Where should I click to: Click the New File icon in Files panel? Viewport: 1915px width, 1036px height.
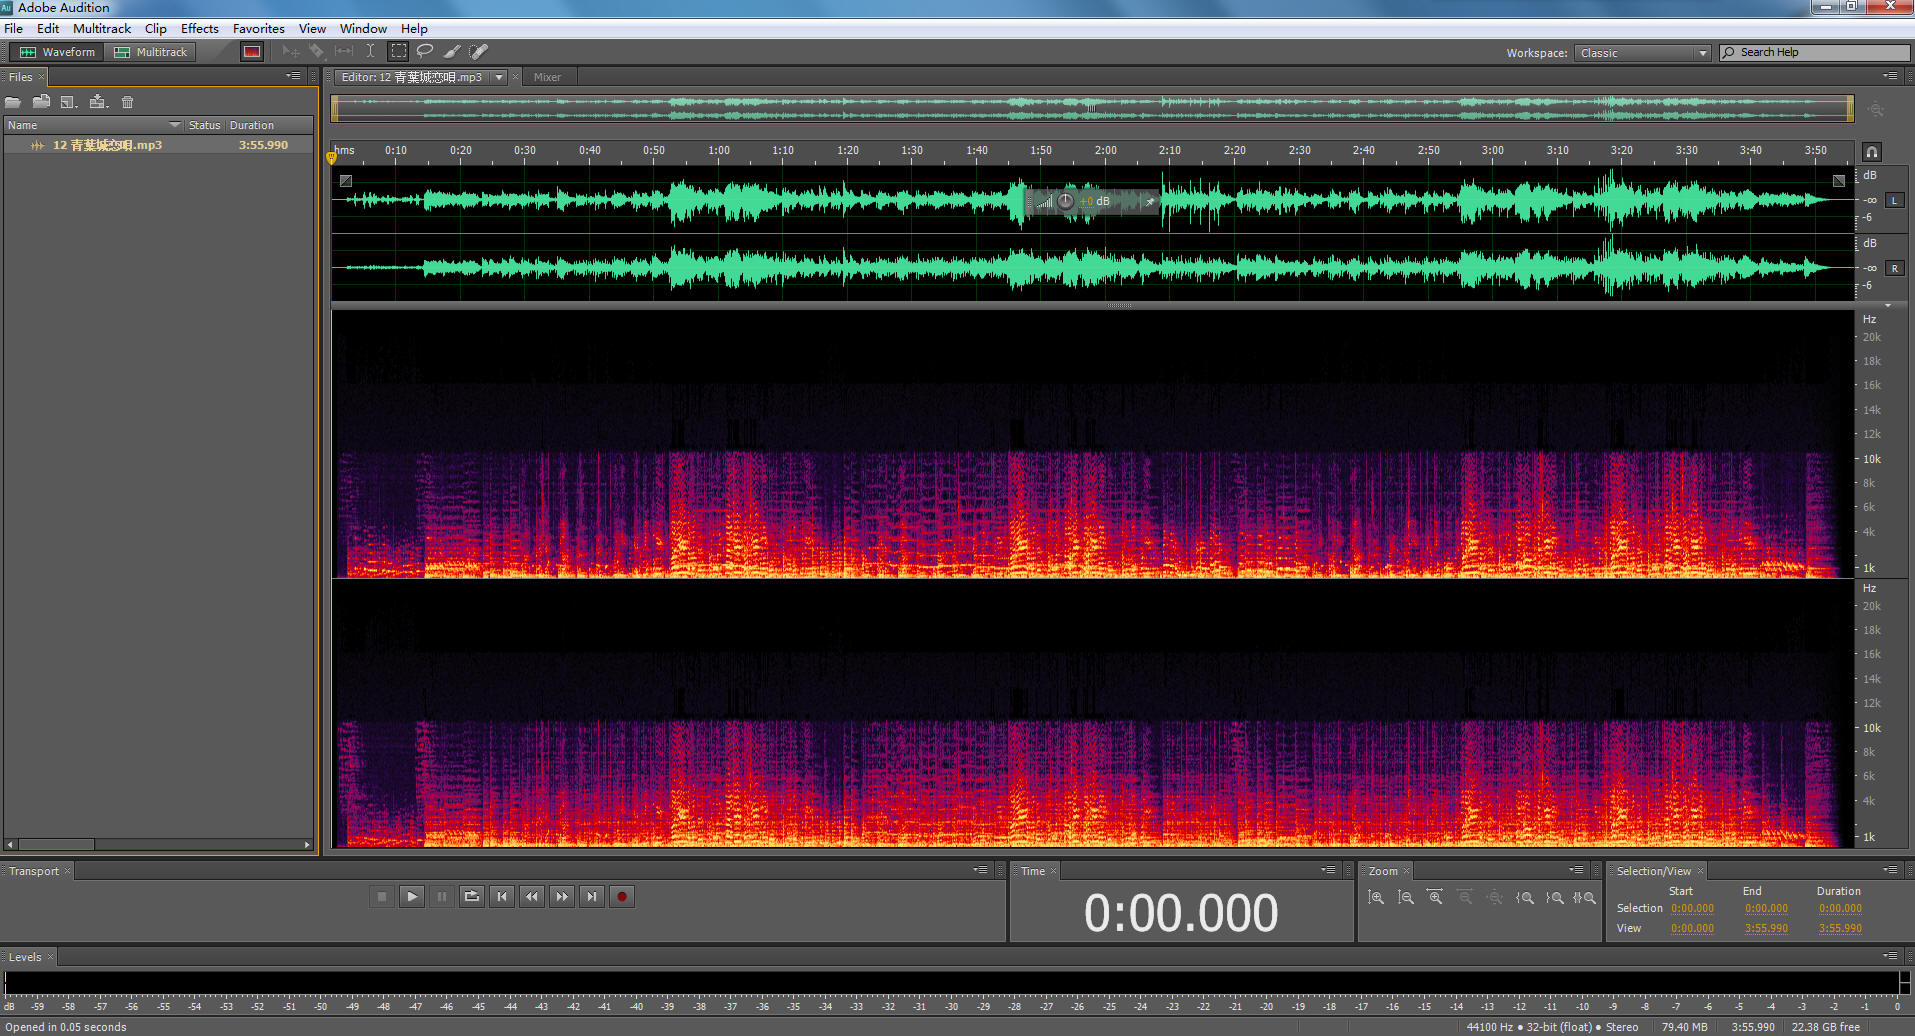[69, 102]
